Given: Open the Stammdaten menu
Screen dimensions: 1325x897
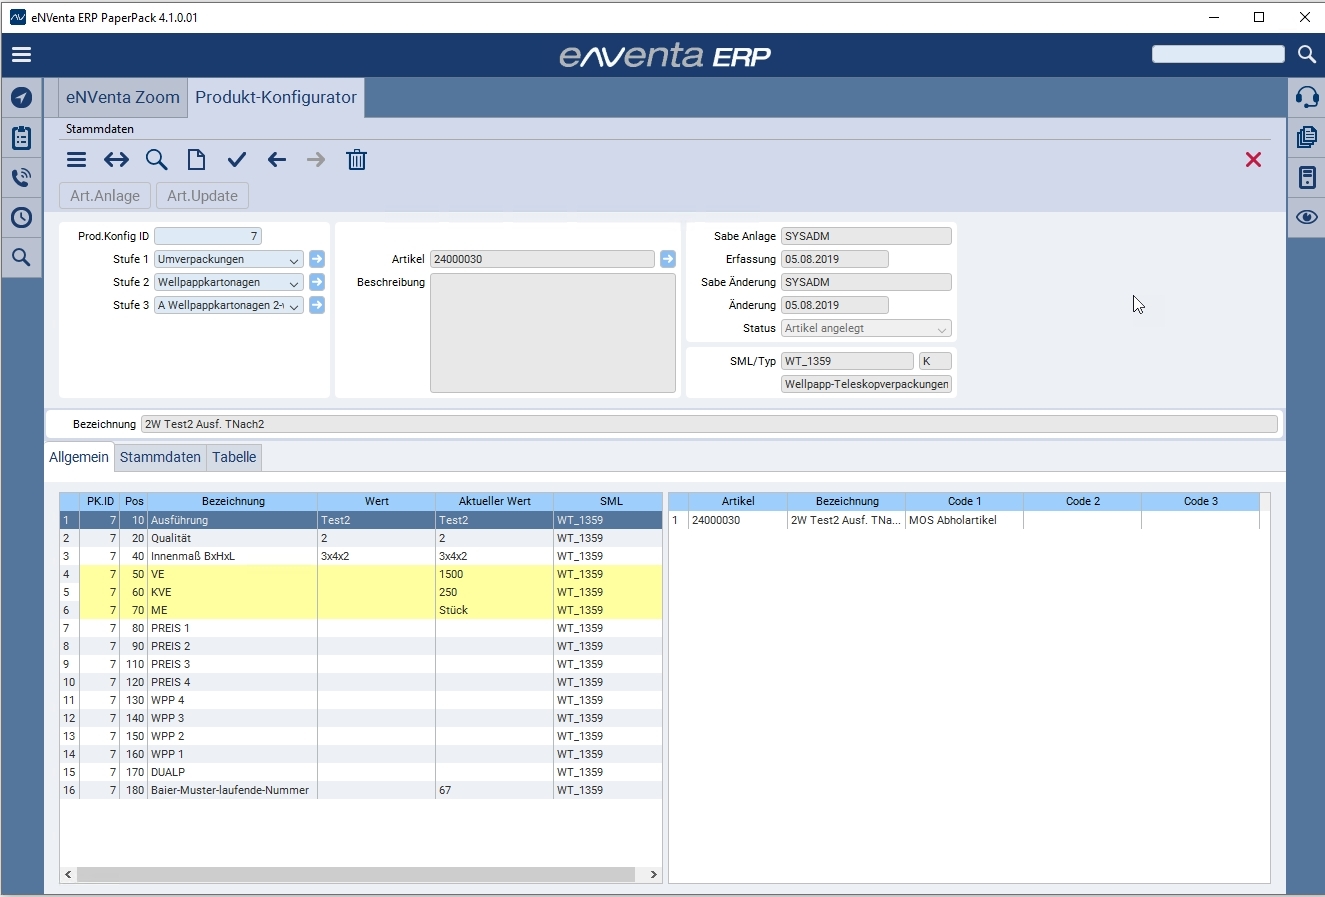Looking at the screenshot, I should tap(100, 129).
